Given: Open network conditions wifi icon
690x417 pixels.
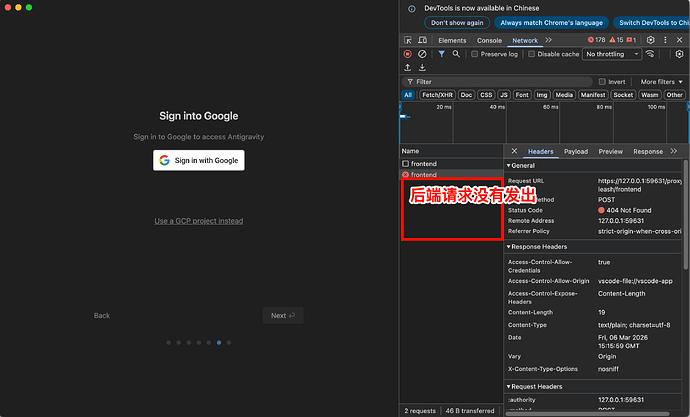Looking at the screenshot, I should 650,54.
